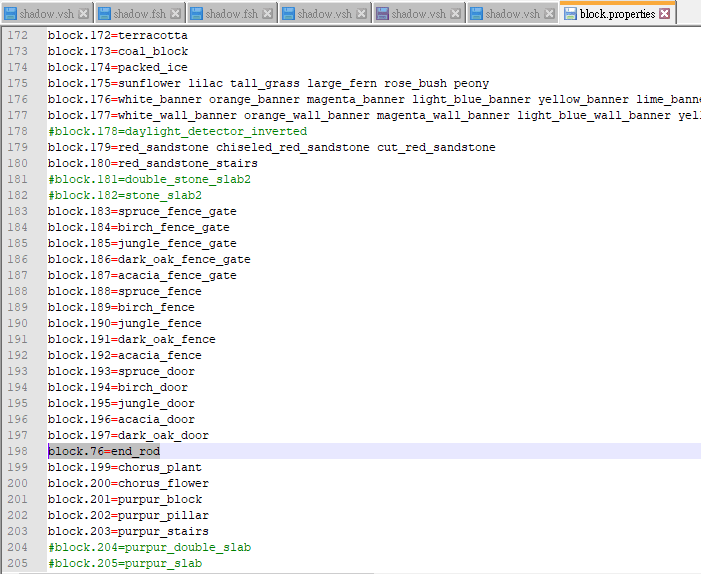
Task: Click the block.197=dark_oak_door line
Action: 128,435
